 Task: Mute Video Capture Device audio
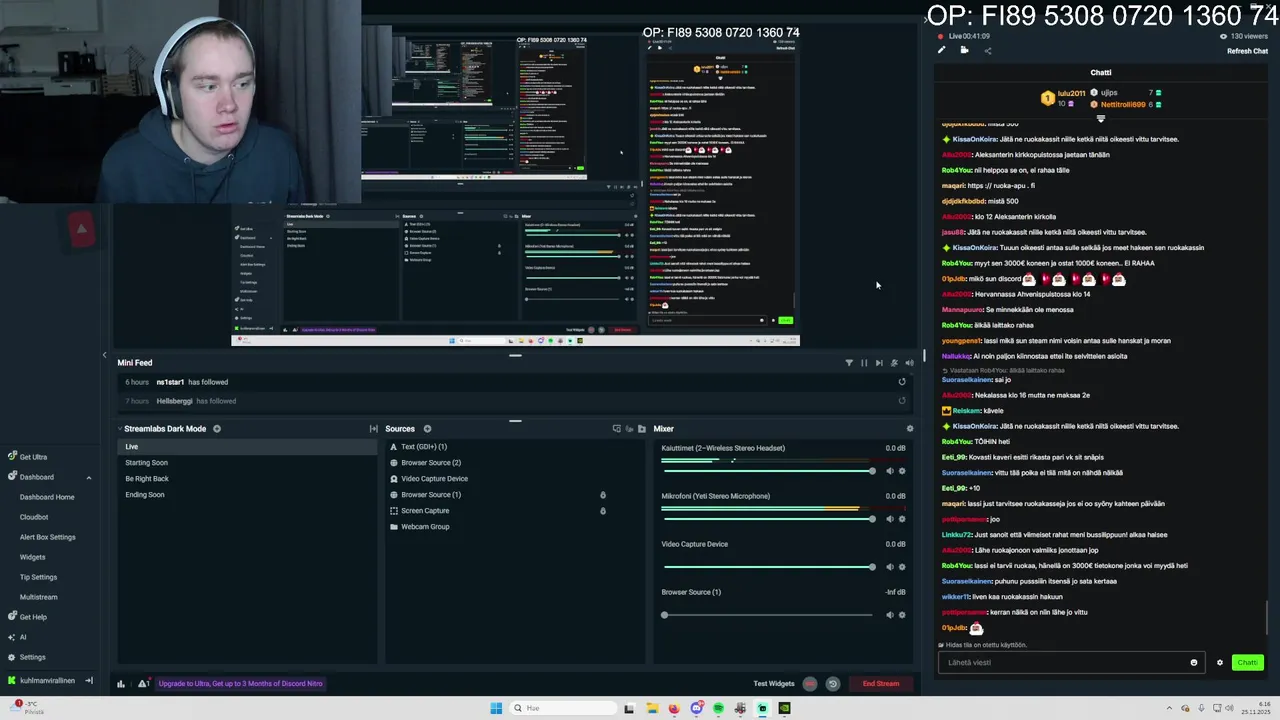click(889, 567)
